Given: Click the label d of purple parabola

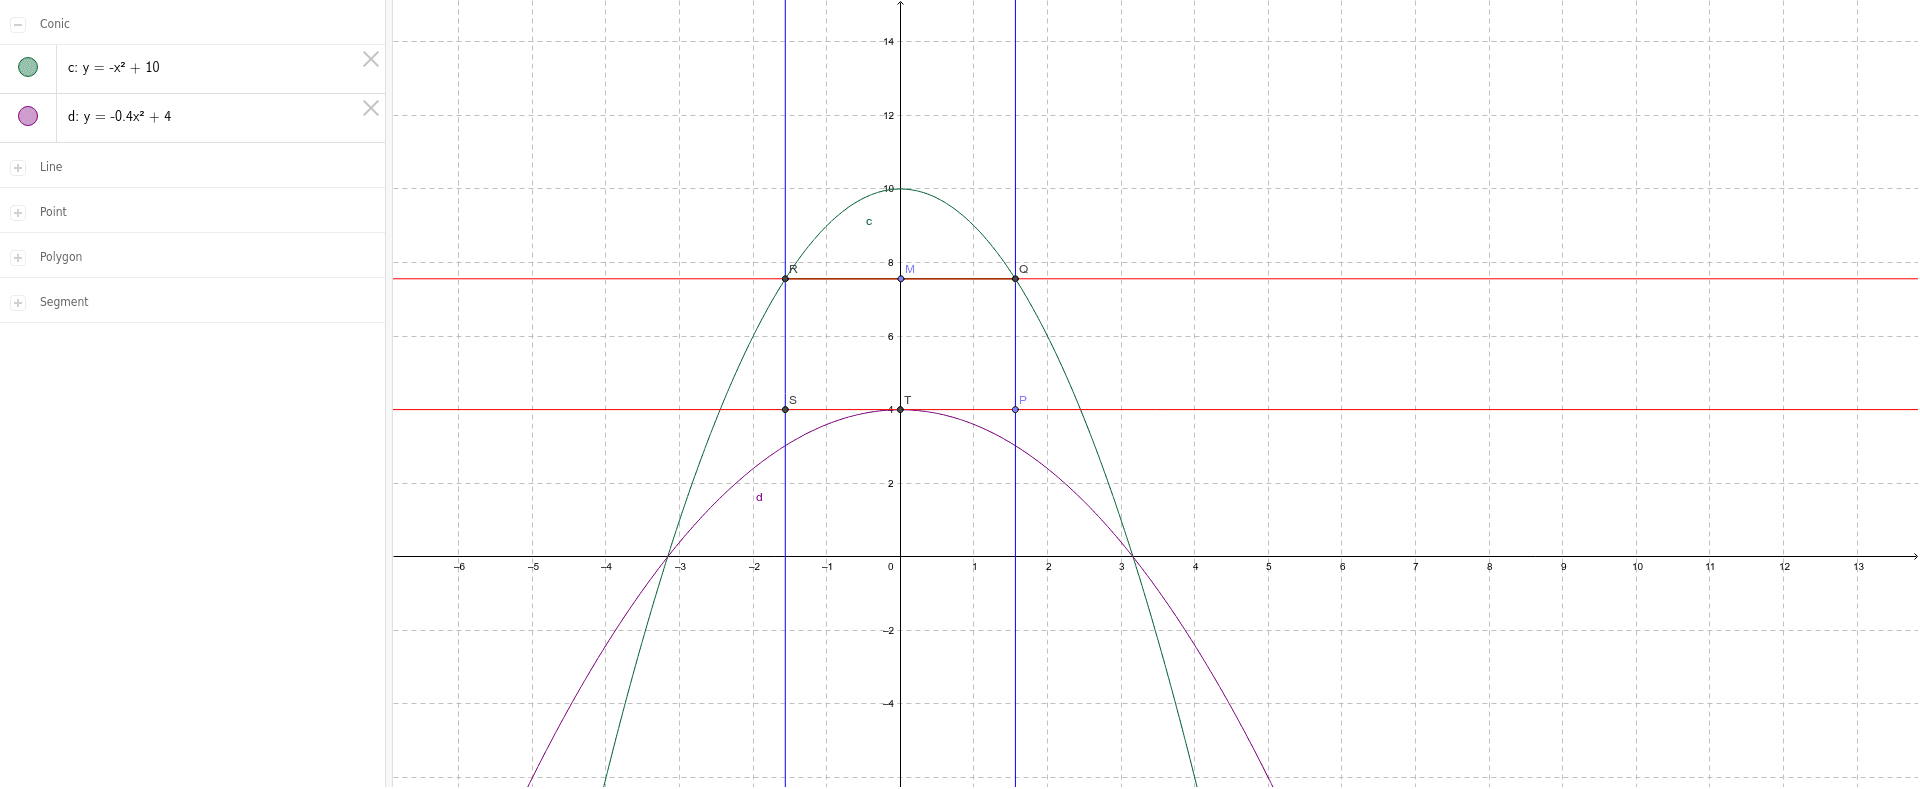Looking at the screenshot, I should pos(759,497).
